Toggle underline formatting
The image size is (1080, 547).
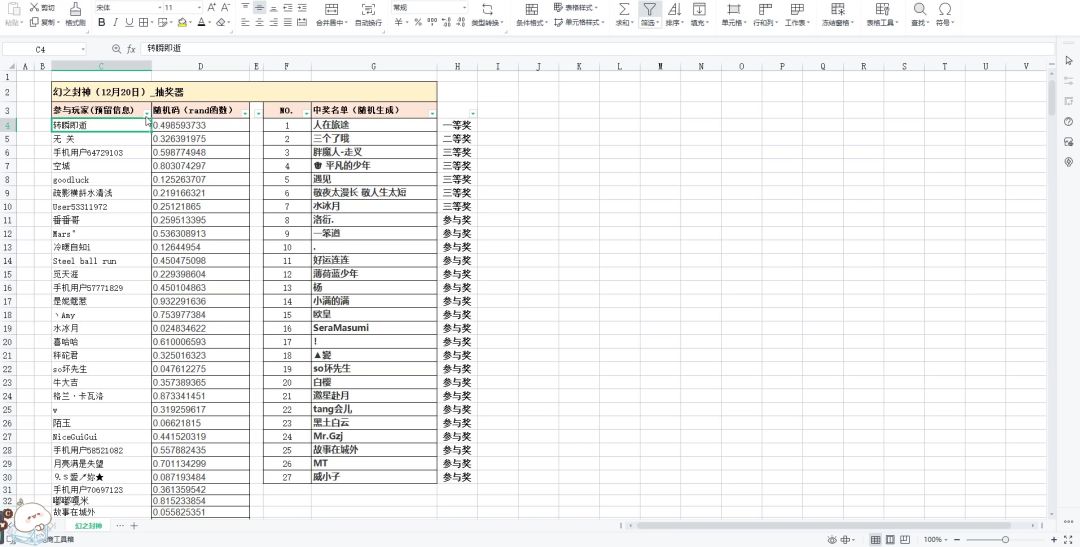pyautogui.click(x=129, y=23)
